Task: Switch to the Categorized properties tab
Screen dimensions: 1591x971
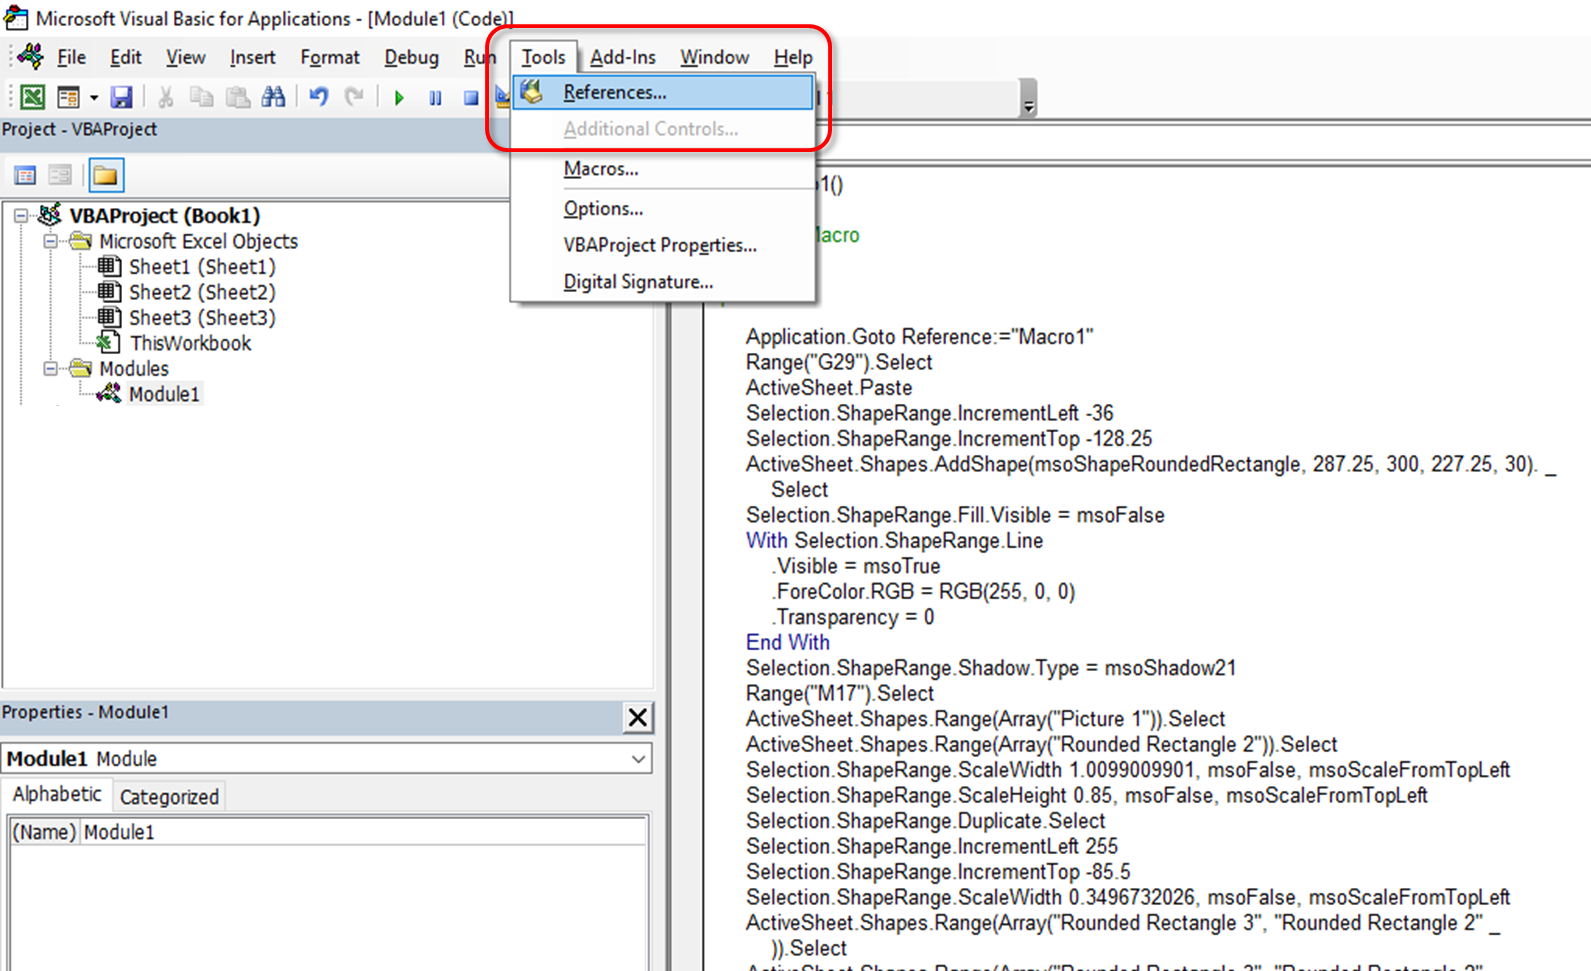Action: coord(169,797)
